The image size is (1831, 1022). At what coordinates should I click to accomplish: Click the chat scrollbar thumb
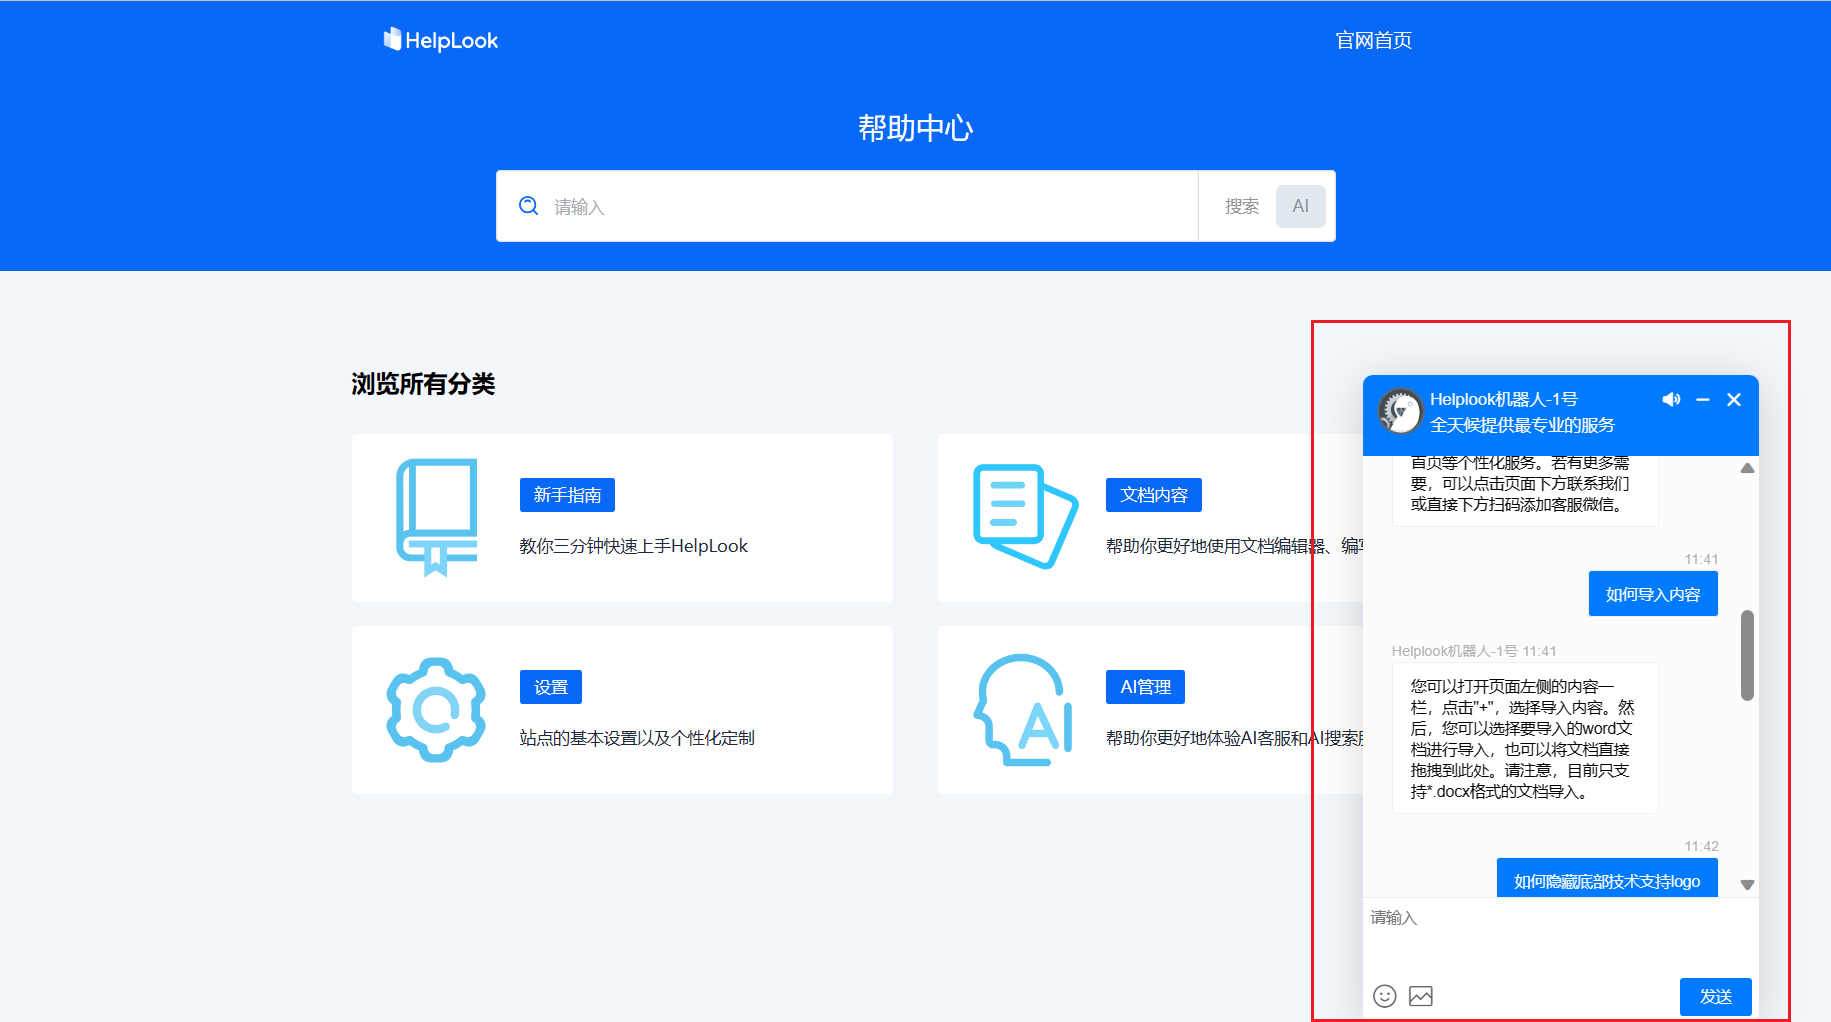(1747, 655)
